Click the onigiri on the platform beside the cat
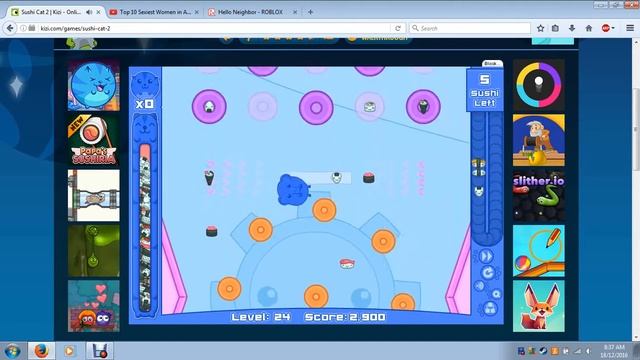This screenshot has height=360, width=640. pyautogui.click(x=336, y=178)
